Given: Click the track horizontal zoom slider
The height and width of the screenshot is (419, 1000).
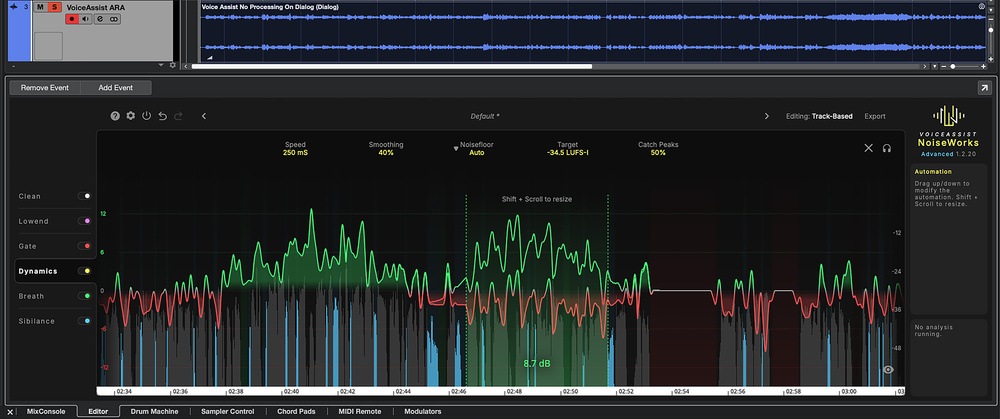Looking at the screenshot, I should pos(961,66).
